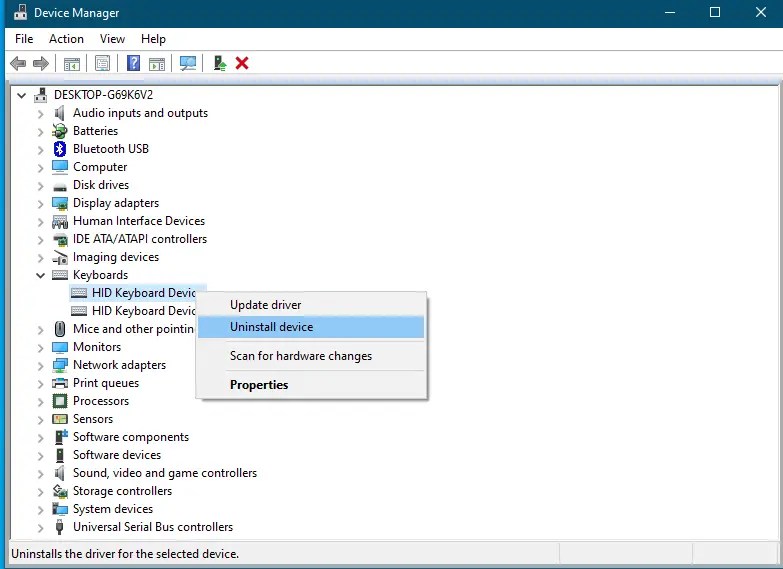The height and width of the screenshot is (569, 783).
Task: Expand the Mice and other pointing devices chevron
Action: click(x=40, y=330)
